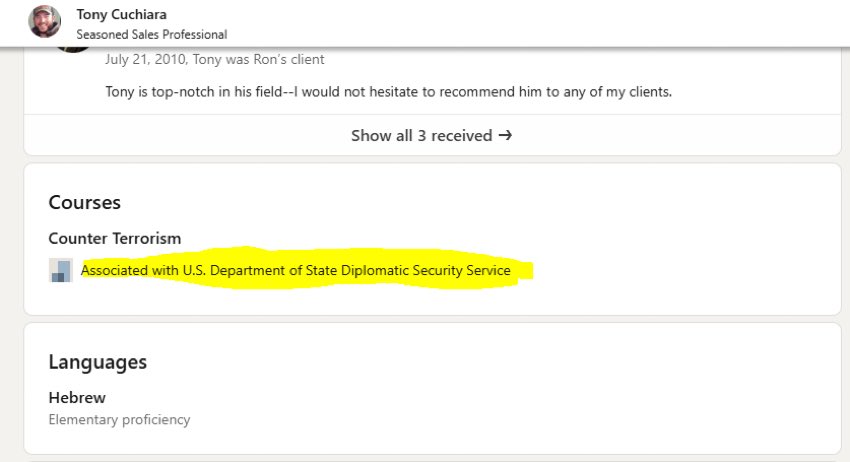Show all 3 received recommendations
Screen dimensions: 850x462
pyautogui.click(x=432, y=135)
